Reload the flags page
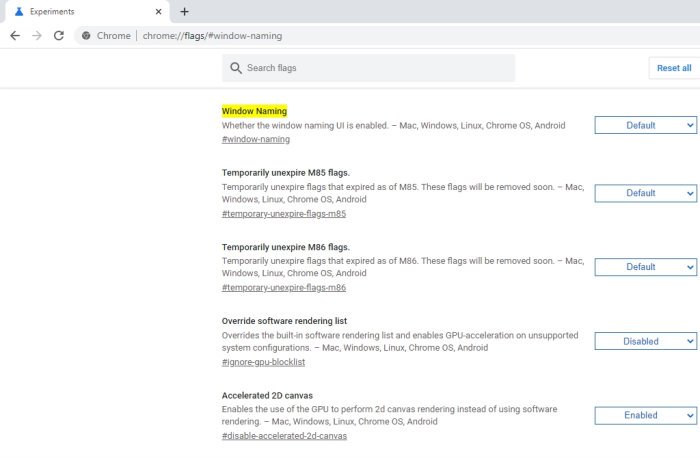This screenshot has height=458, width=700. click(58, 36)
